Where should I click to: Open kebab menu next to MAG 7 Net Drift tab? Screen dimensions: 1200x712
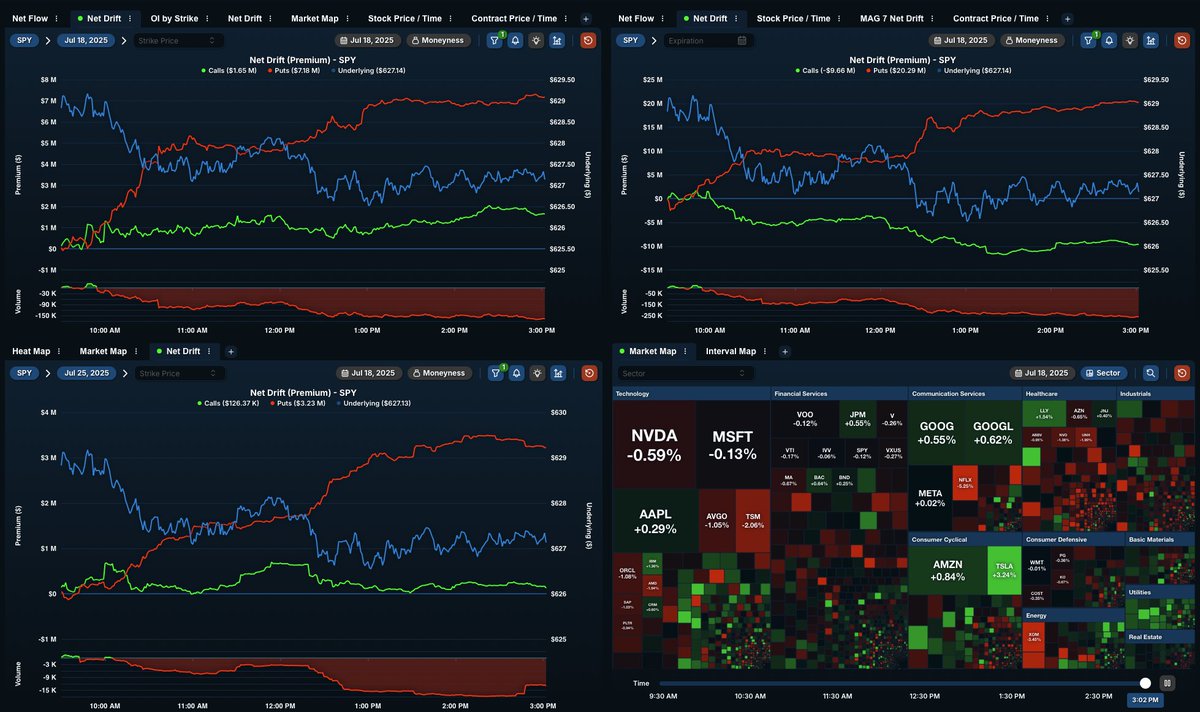[x=932, y=19]
